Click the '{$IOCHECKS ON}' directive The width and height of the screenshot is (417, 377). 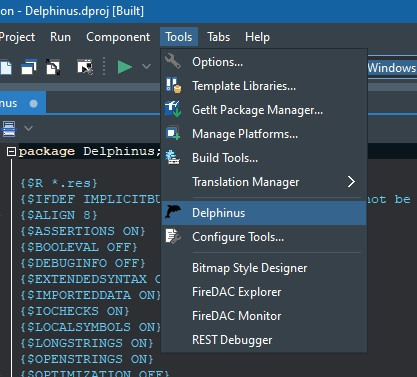75,311
